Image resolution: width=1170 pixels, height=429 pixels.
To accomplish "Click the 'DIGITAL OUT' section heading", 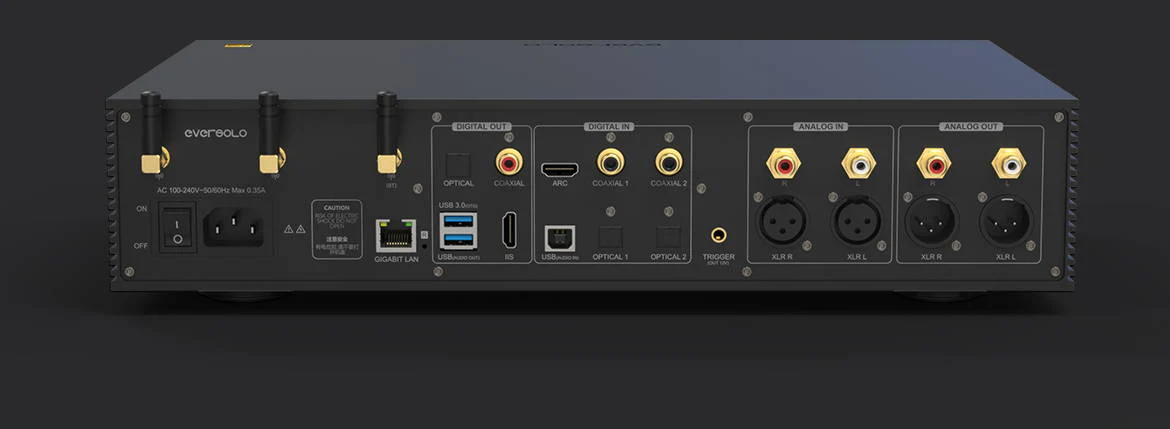I will [x=481, y=127].
